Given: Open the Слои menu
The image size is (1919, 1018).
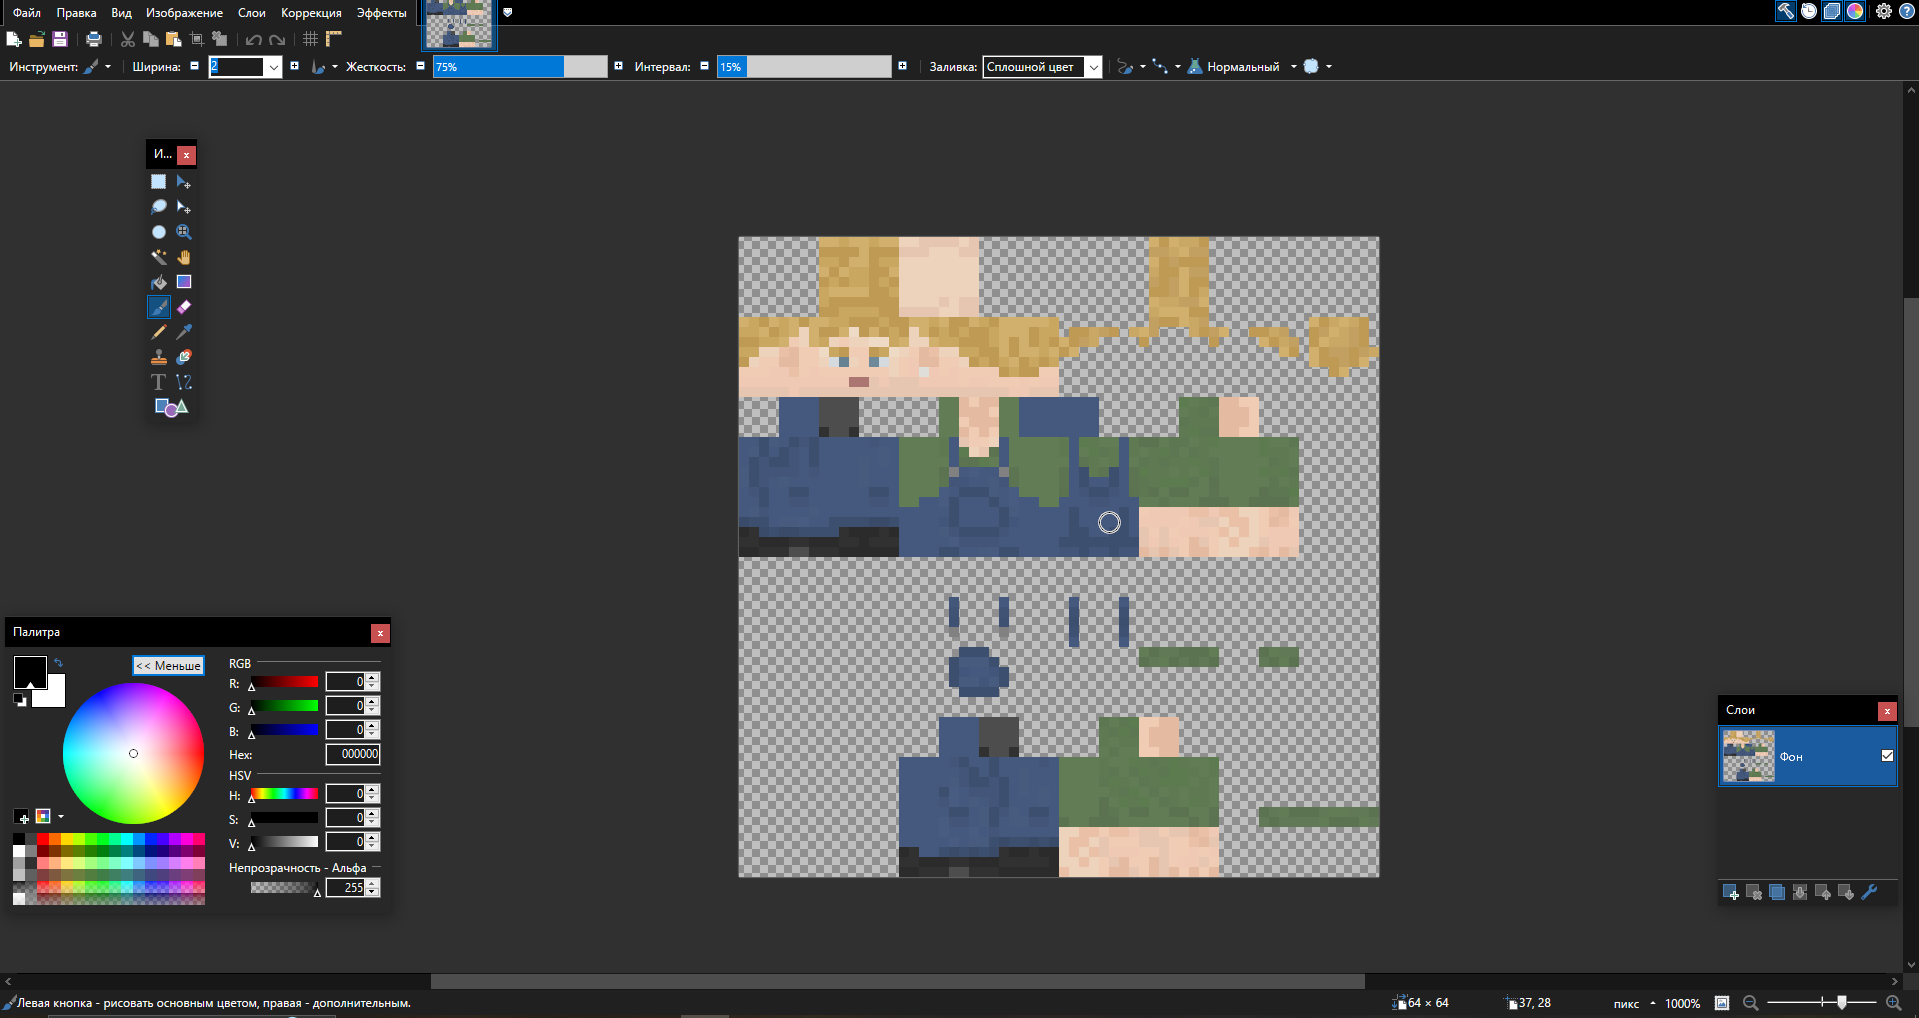Looking at the screenshot, I should [252, 13].
